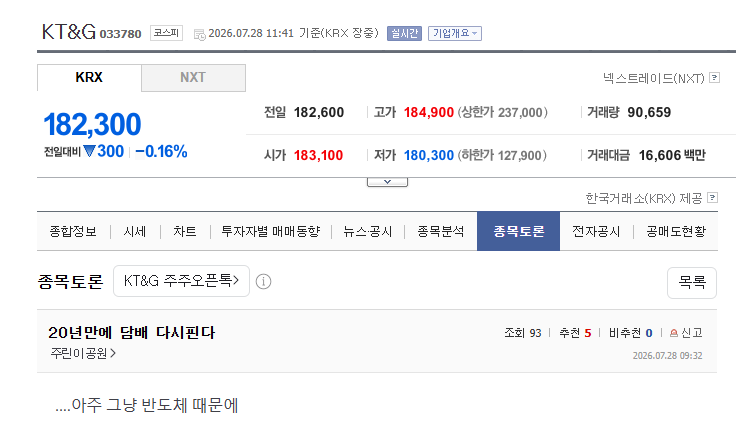Image resolution: width=736 pixels, height=443 pixels.
Task: Select the 종목토론 tab
Action: (518, 231)
